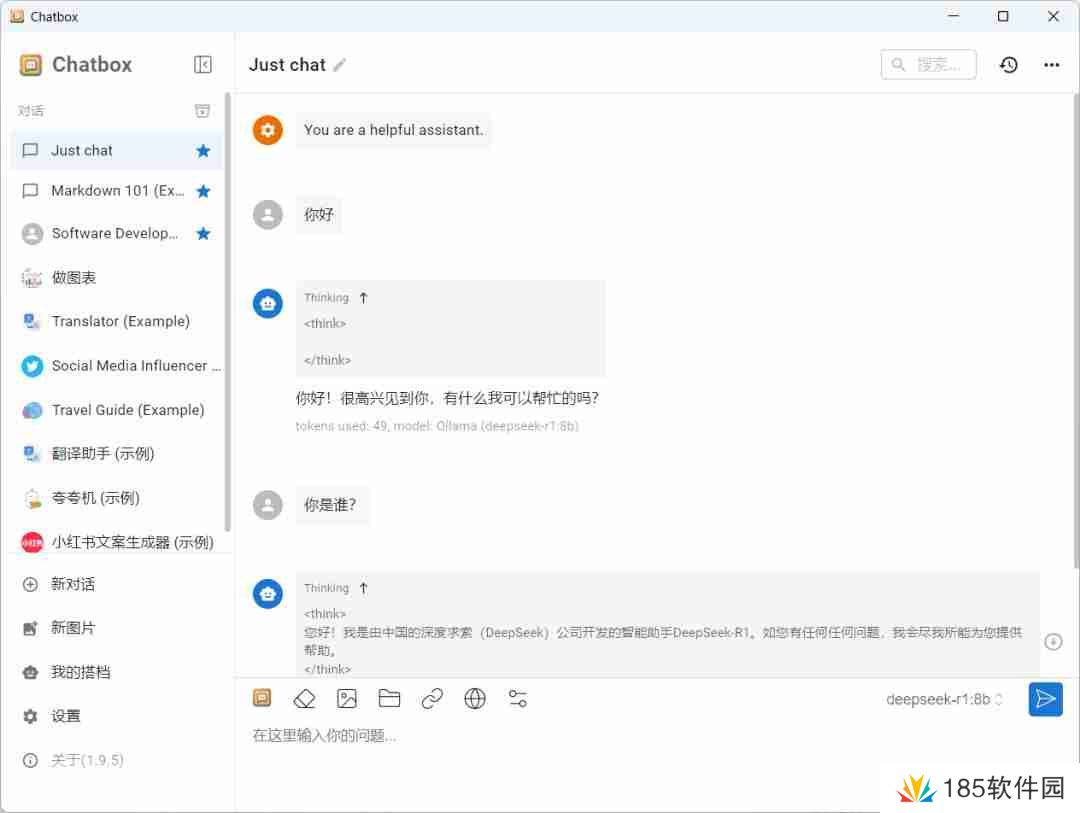Collapse the sidebar using the panel icon

[x=202, y=64]
